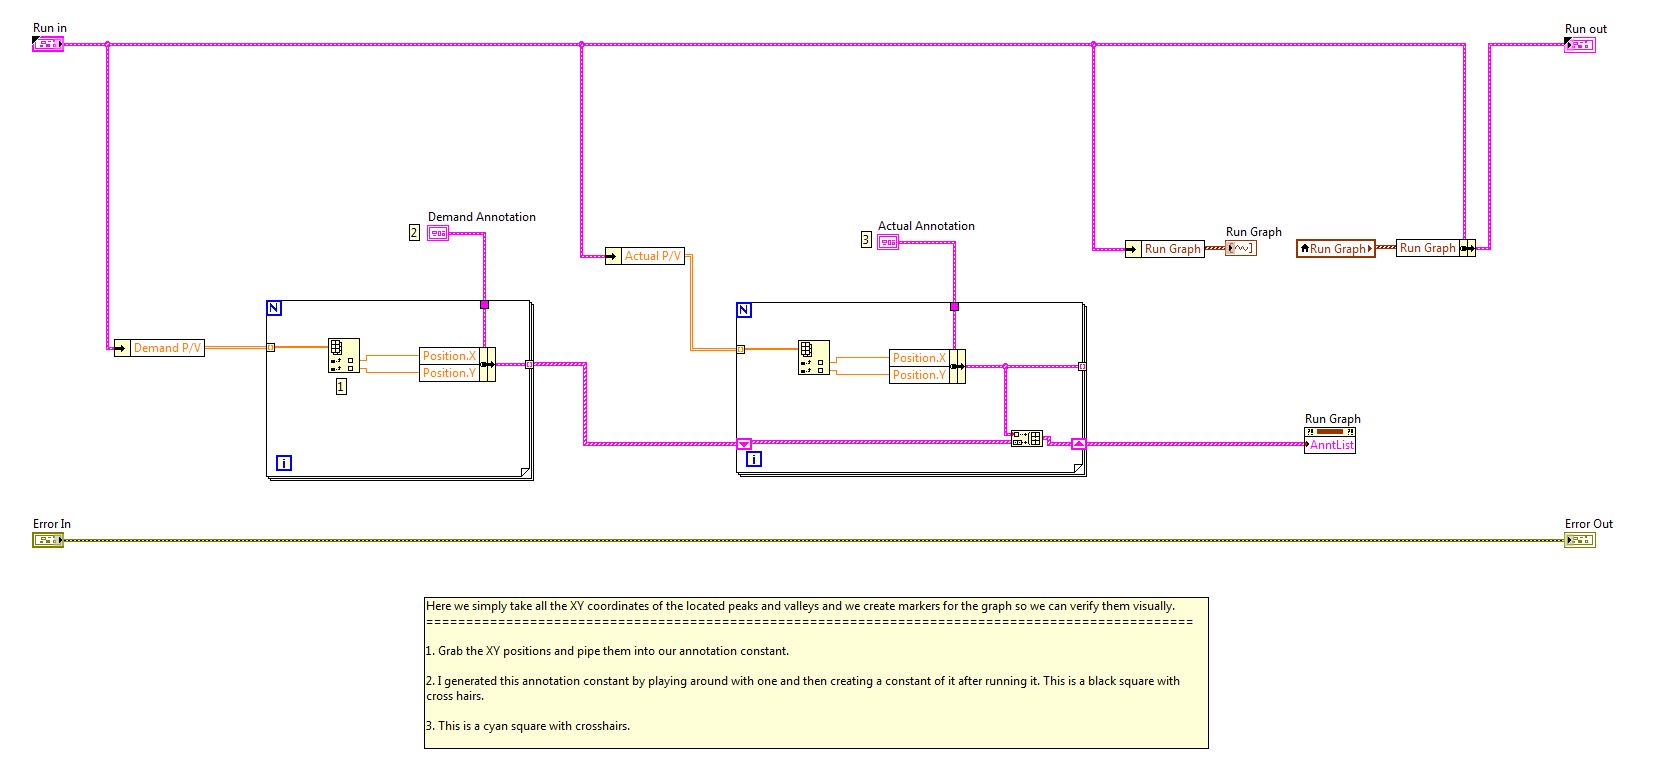This screenshot has width=1663, height=770.
Task: Select the Demand Annotation constant
Action: pos(438,233)
